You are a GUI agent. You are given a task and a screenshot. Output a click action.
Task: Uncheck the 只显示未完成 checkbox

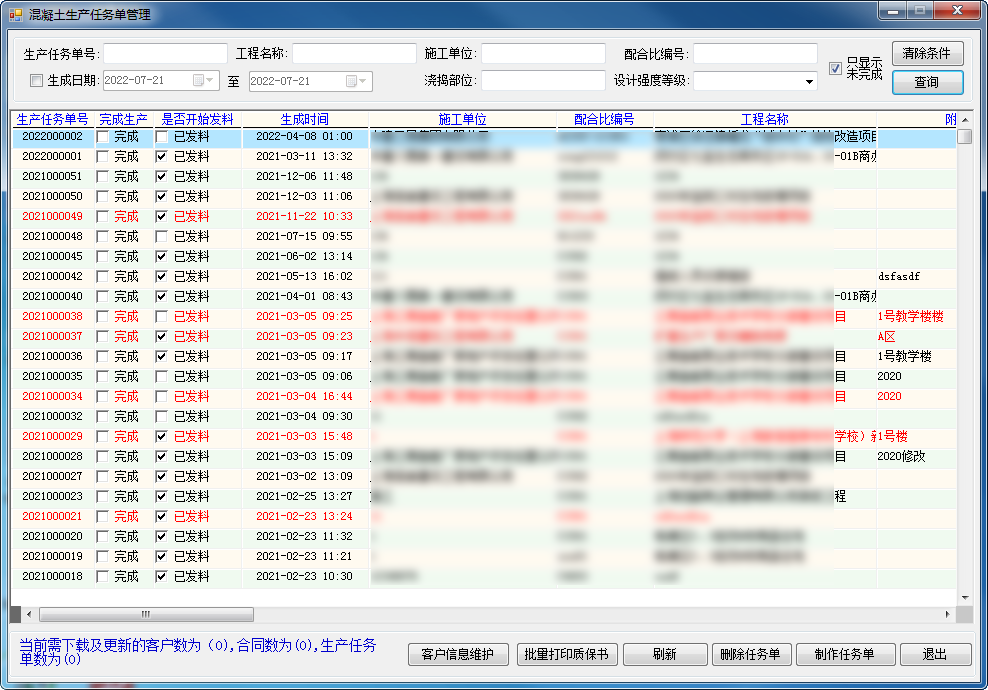pos(835,68)
